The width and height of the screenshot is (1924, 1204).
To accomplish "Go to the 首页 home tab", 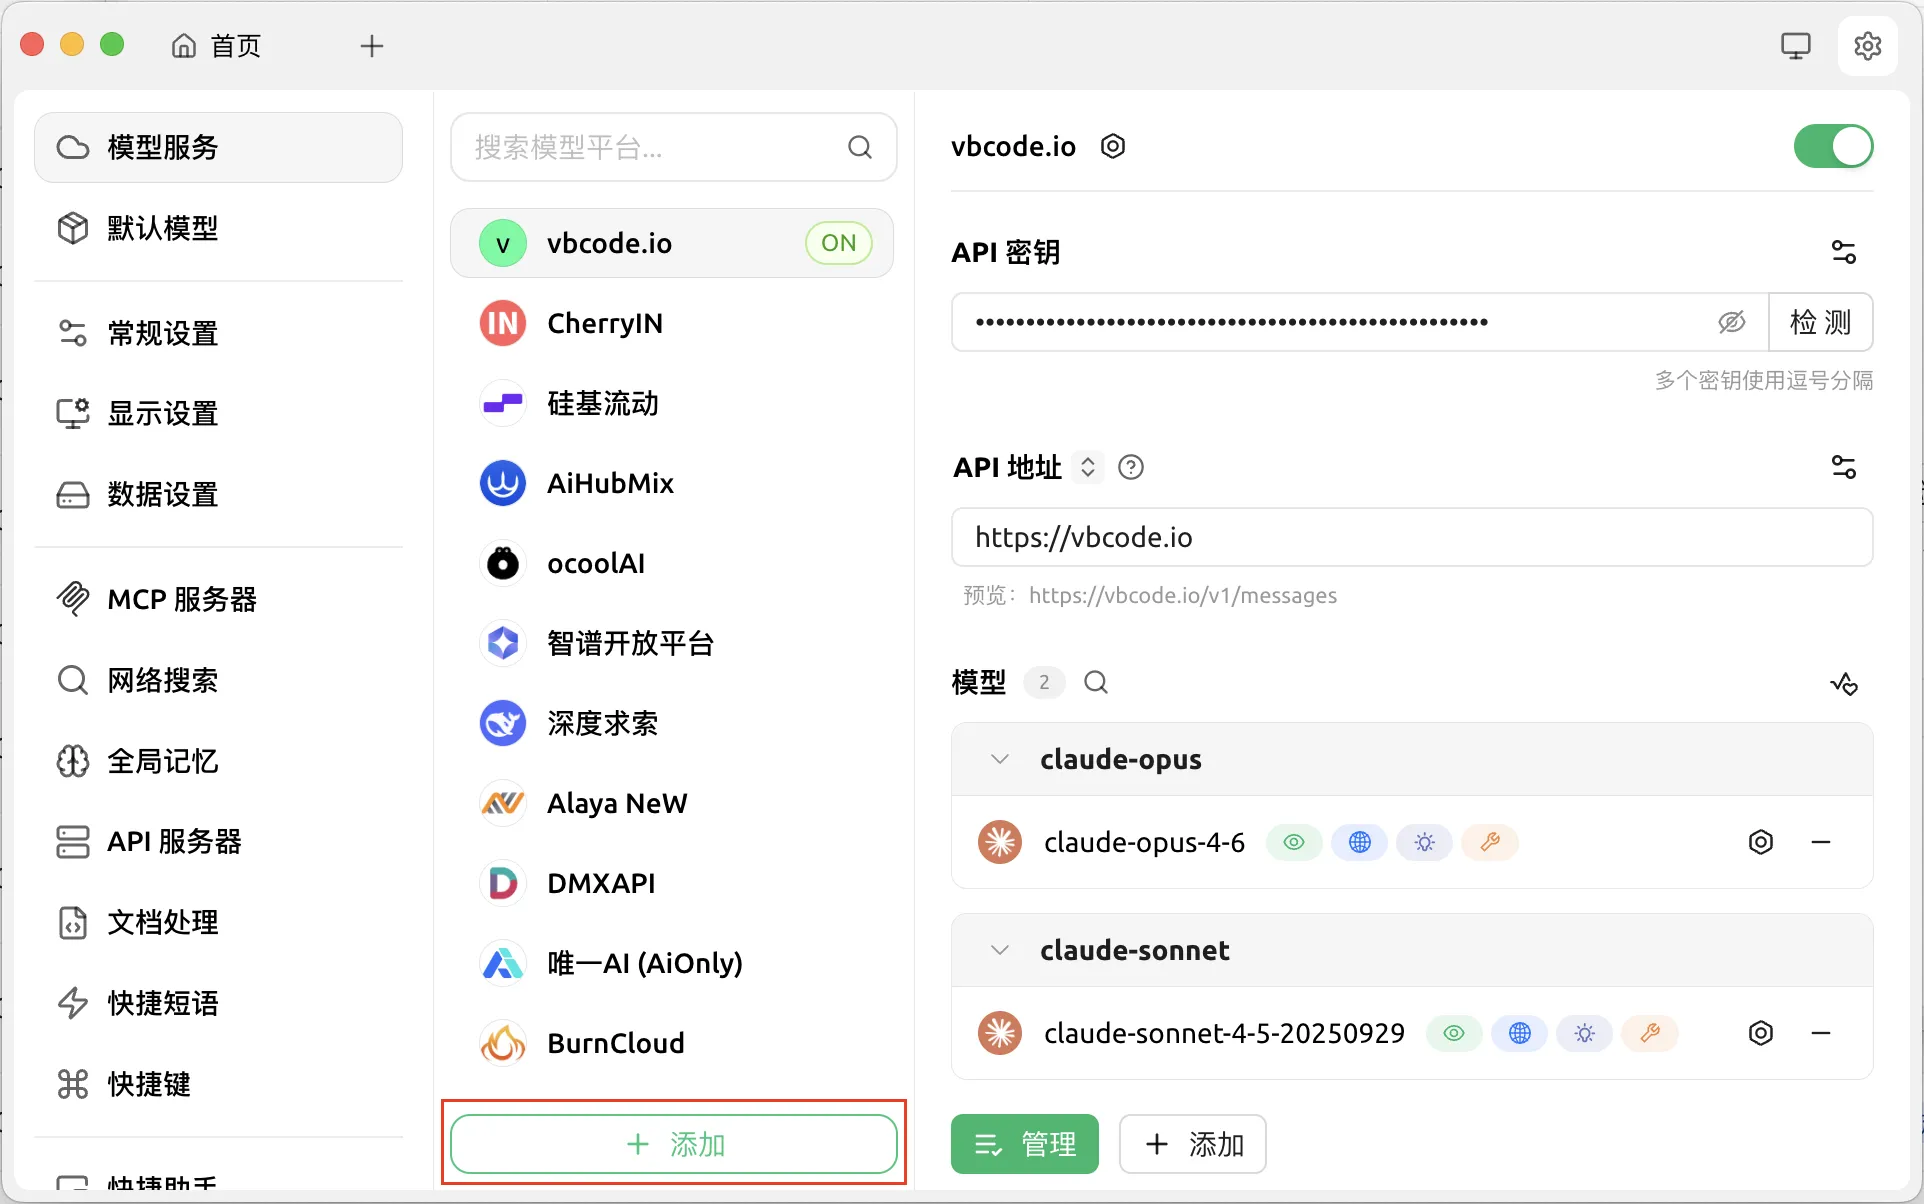I will tap(216, 46).
